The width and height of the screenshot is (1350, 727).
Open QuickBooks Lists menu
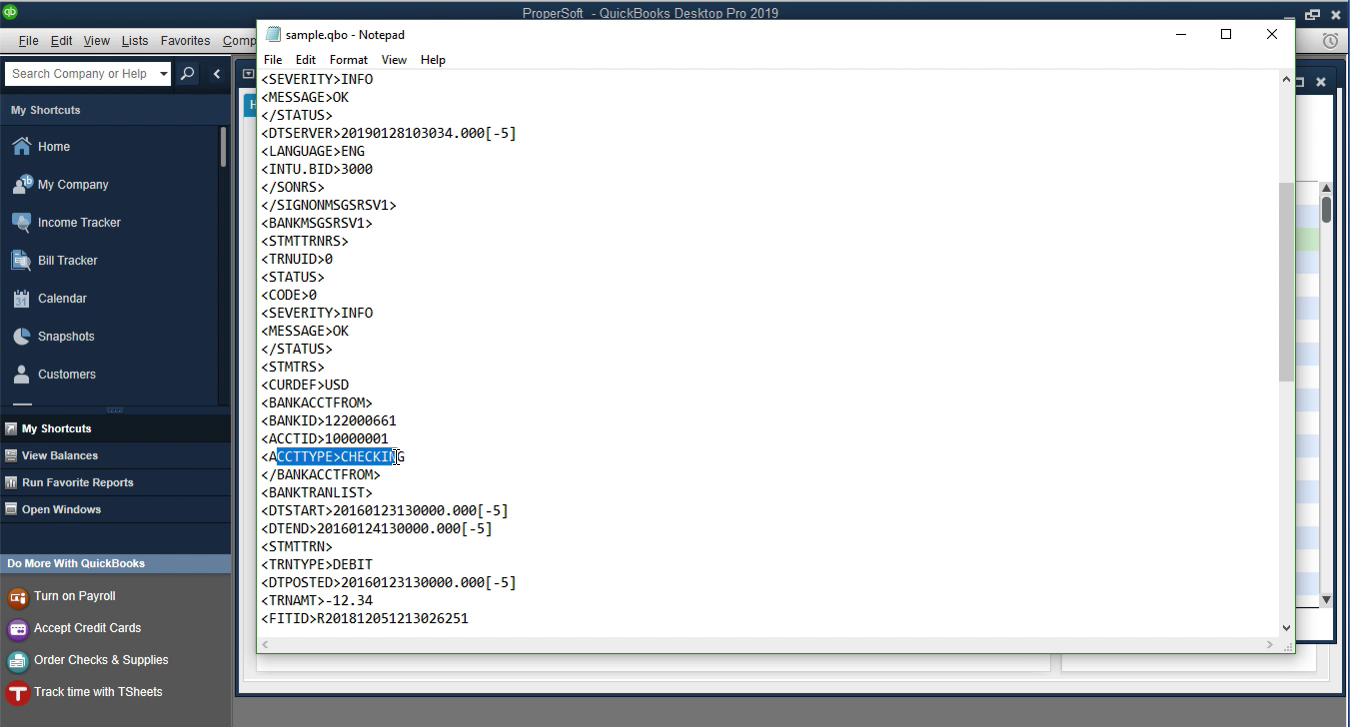tap(135, 41)
